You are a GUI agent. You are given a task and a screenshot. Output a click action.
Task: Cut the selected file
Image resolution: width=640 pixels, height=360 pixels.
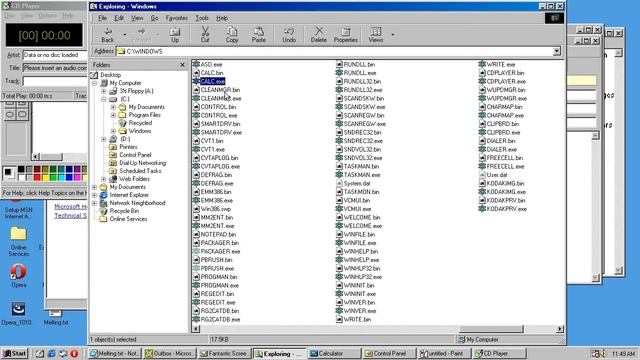(205, 35)
